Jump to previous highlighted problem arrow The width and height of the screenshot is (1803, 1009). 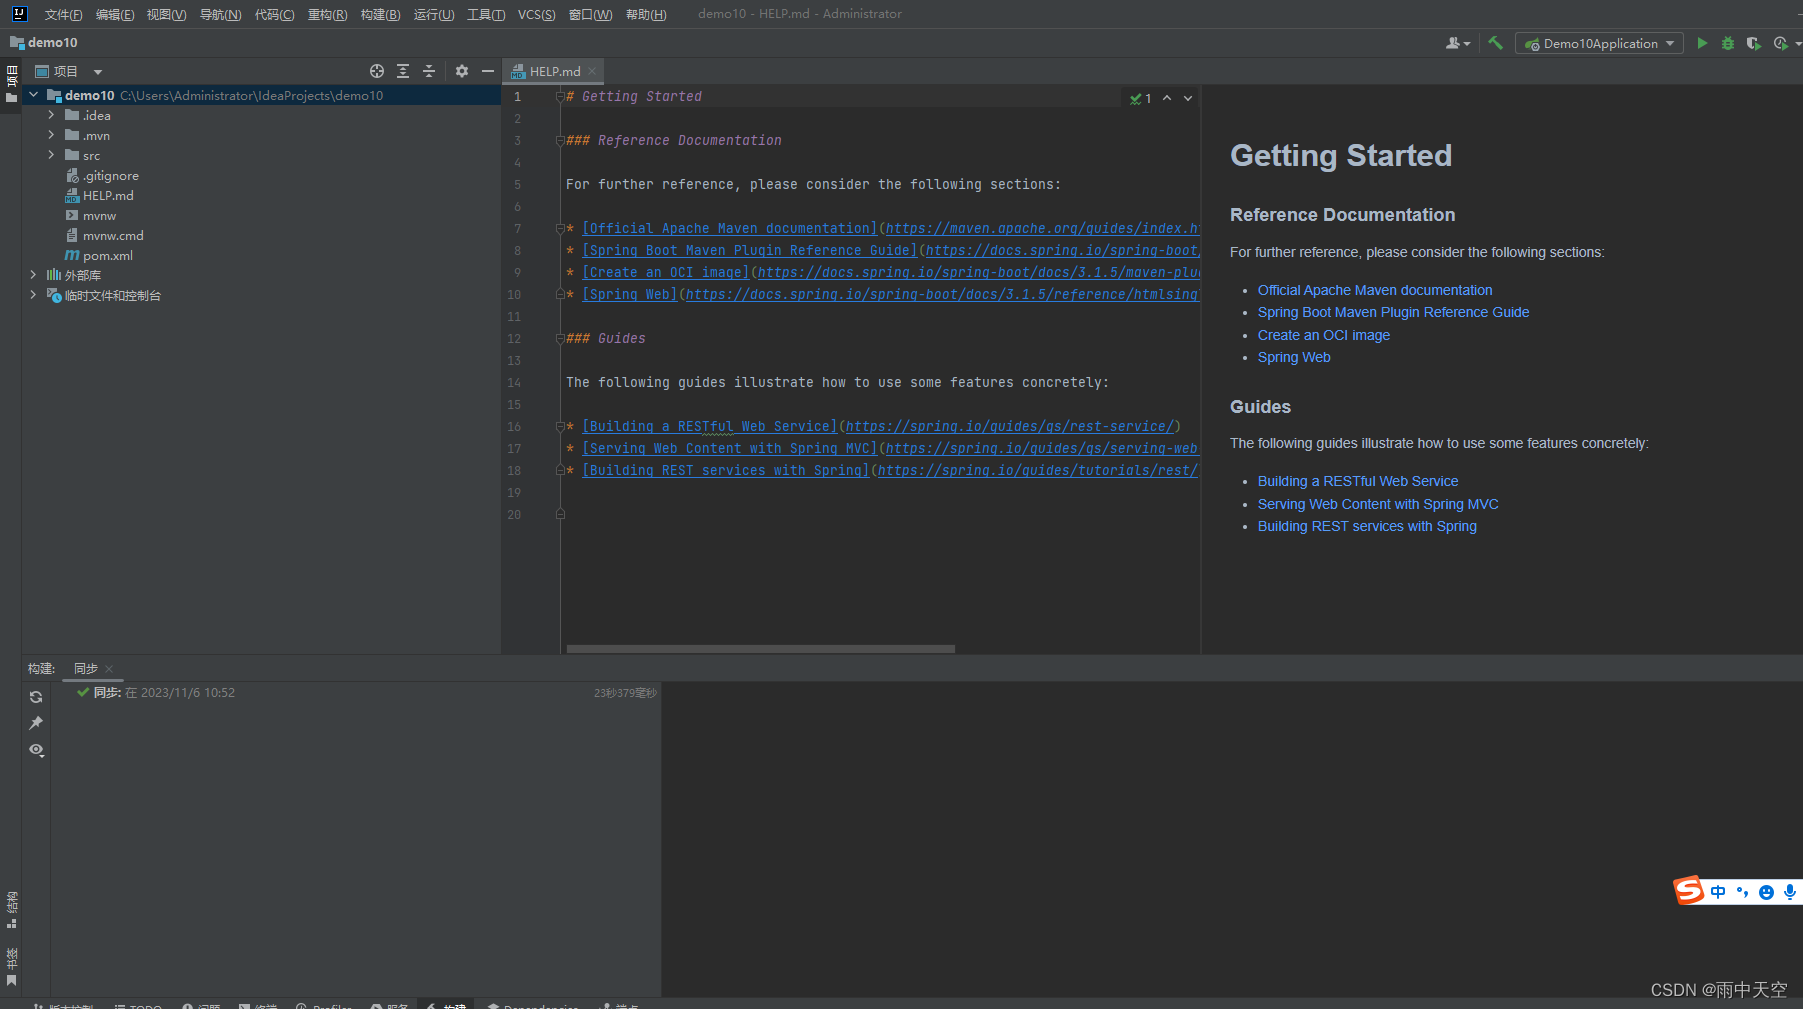click(1167, 98)
